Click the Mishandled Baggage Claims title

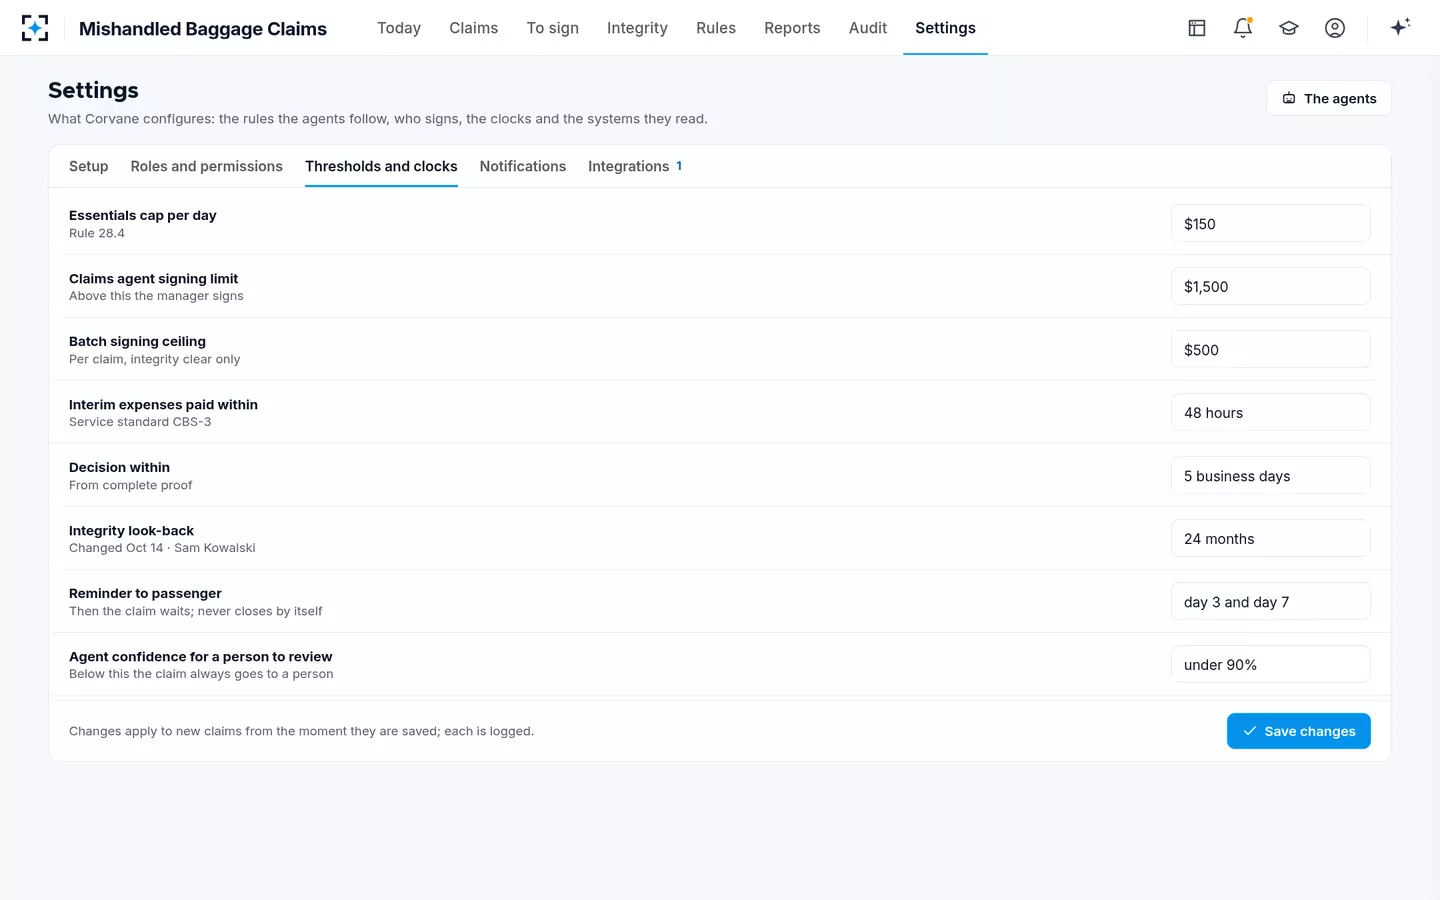click(203, 29)
